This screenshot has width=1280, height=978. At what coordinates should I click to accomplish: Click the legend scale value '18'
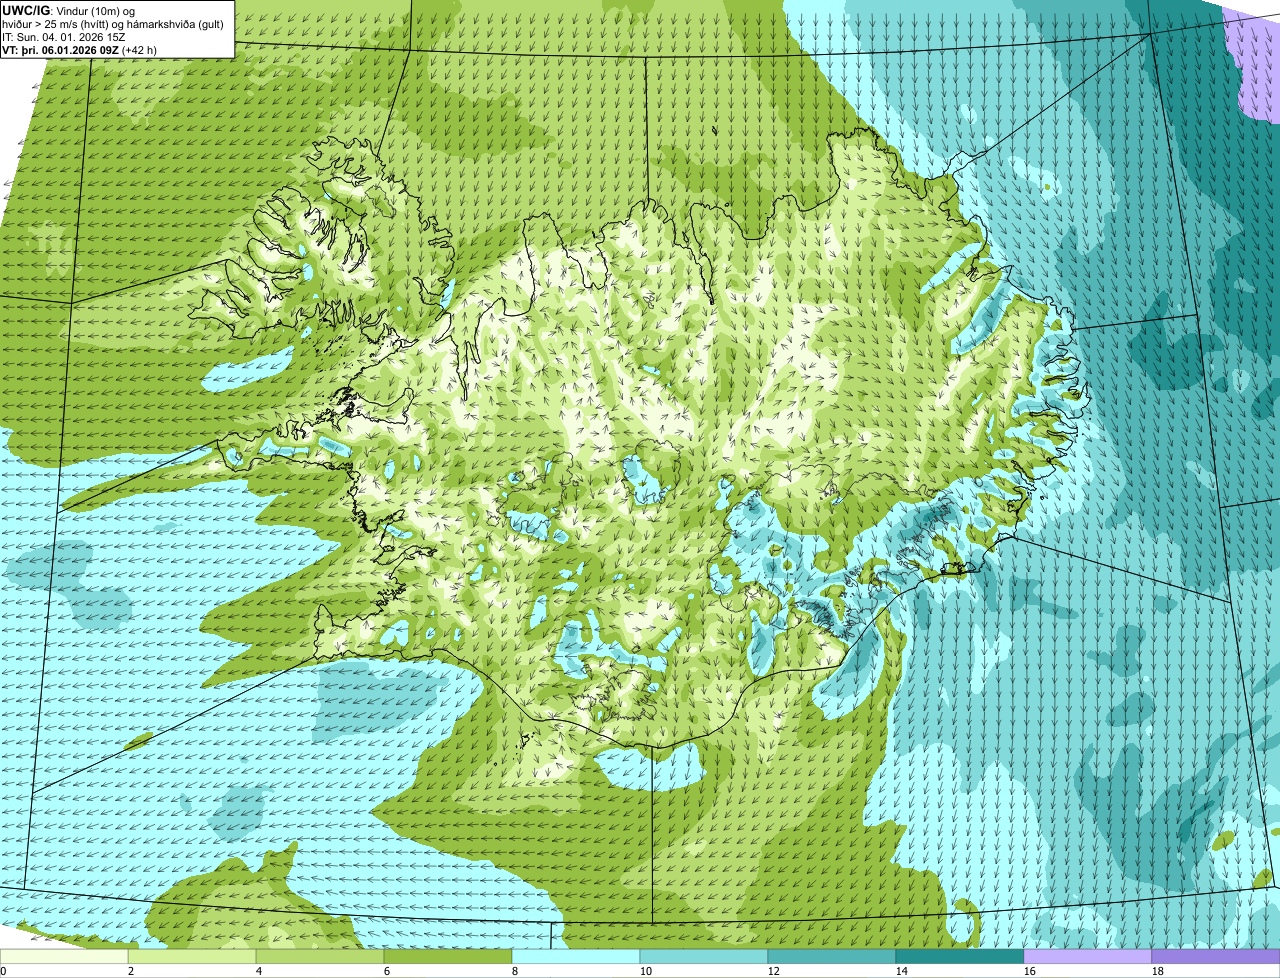(1158, 971)
